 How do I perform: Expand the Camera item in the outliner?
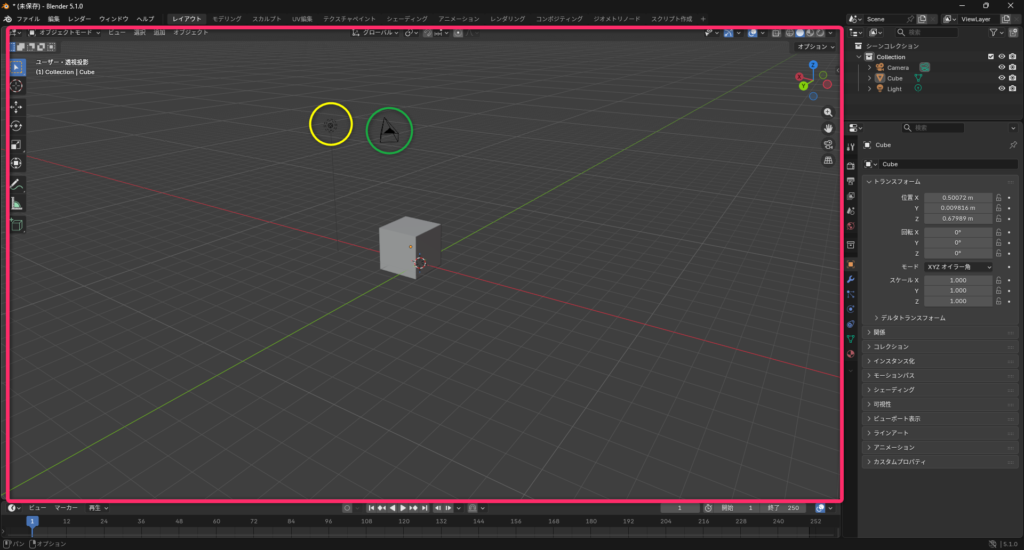click(x=869, y=68)
